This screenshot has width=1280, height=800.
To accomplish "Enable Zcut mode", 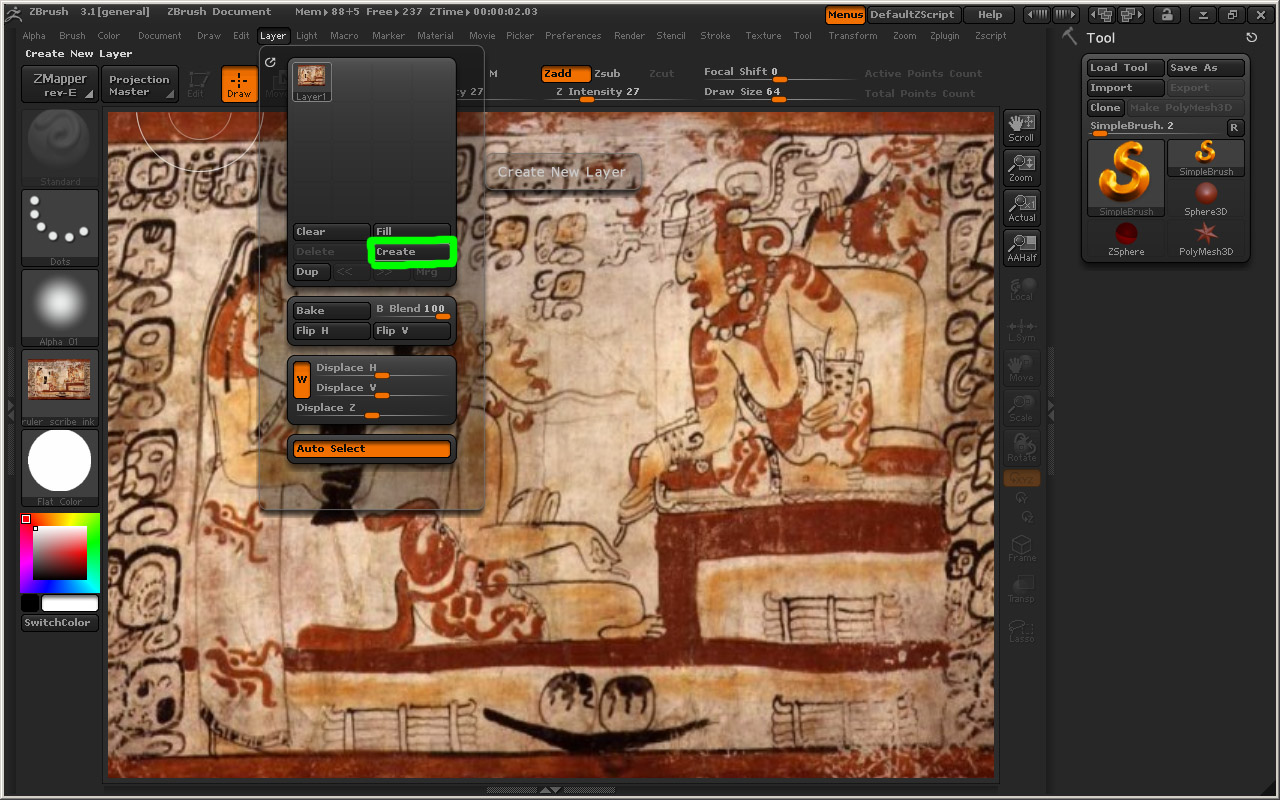I will coord(661,74).
